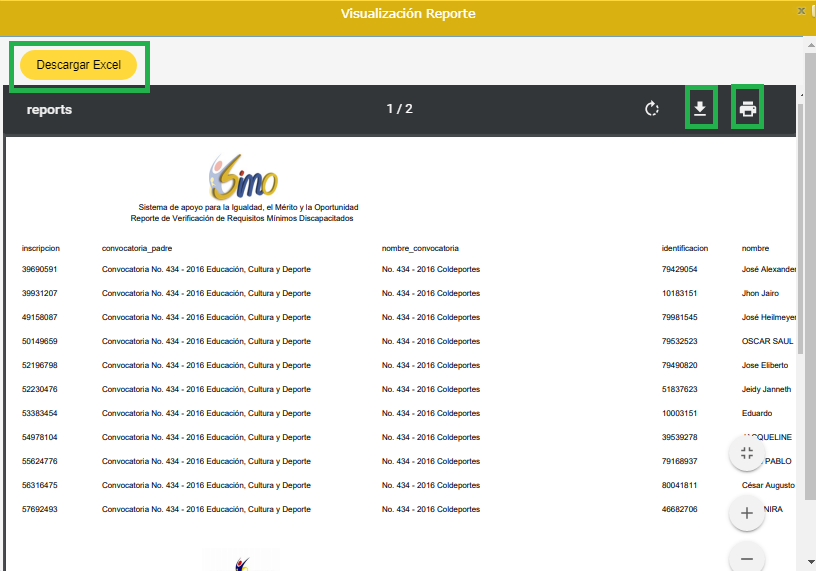Download the report PDF
This screenshot has width=816, height=571.
(700, 109)
